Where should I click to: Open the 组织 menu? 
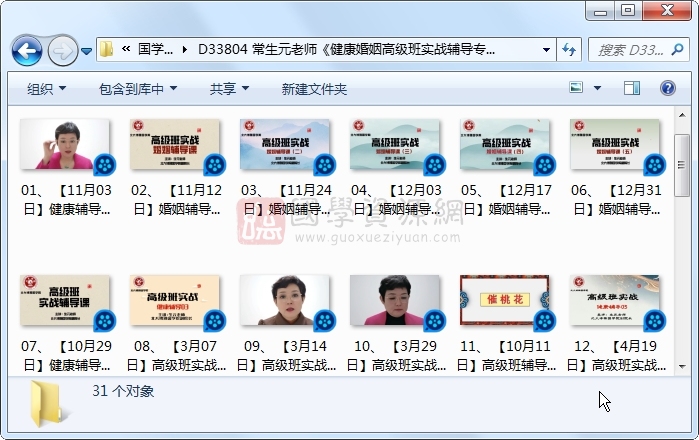tap(46, 89)
